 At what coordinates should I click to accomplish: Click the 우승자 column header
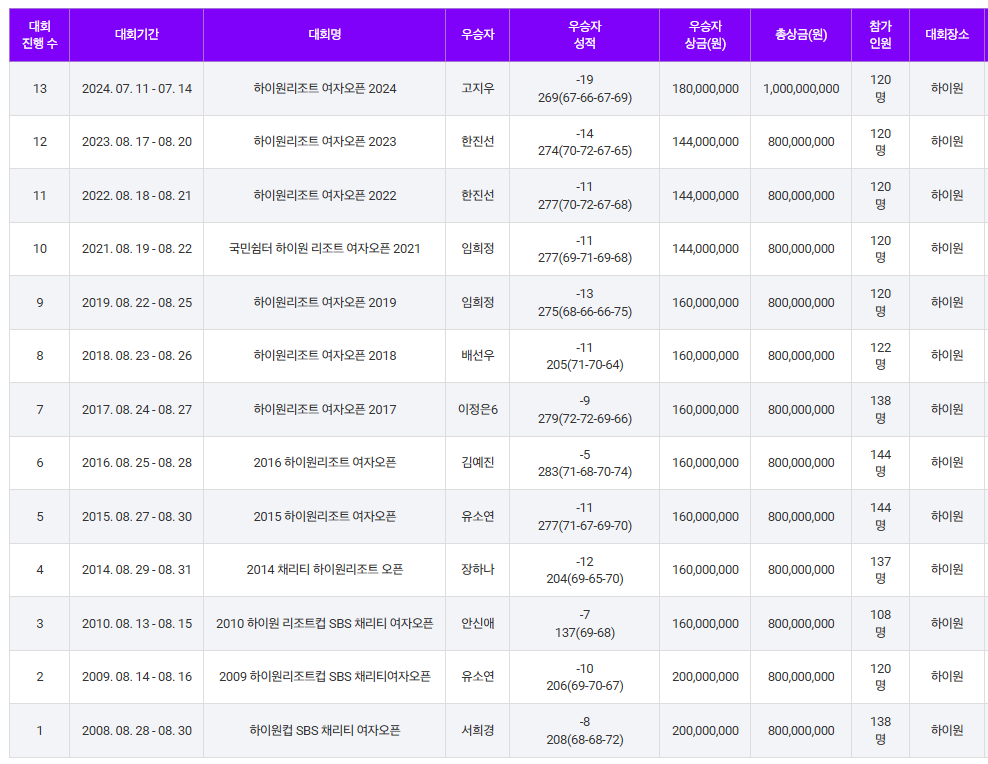coord(478,35)
